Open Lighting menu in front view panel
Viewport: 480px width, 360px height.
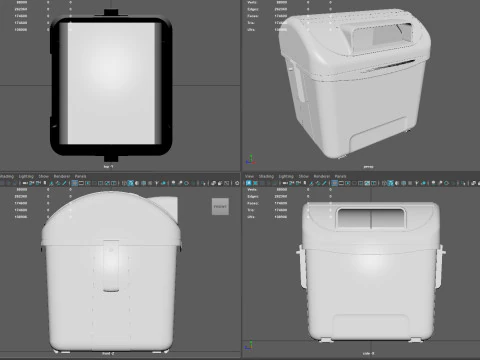[26, 176]
